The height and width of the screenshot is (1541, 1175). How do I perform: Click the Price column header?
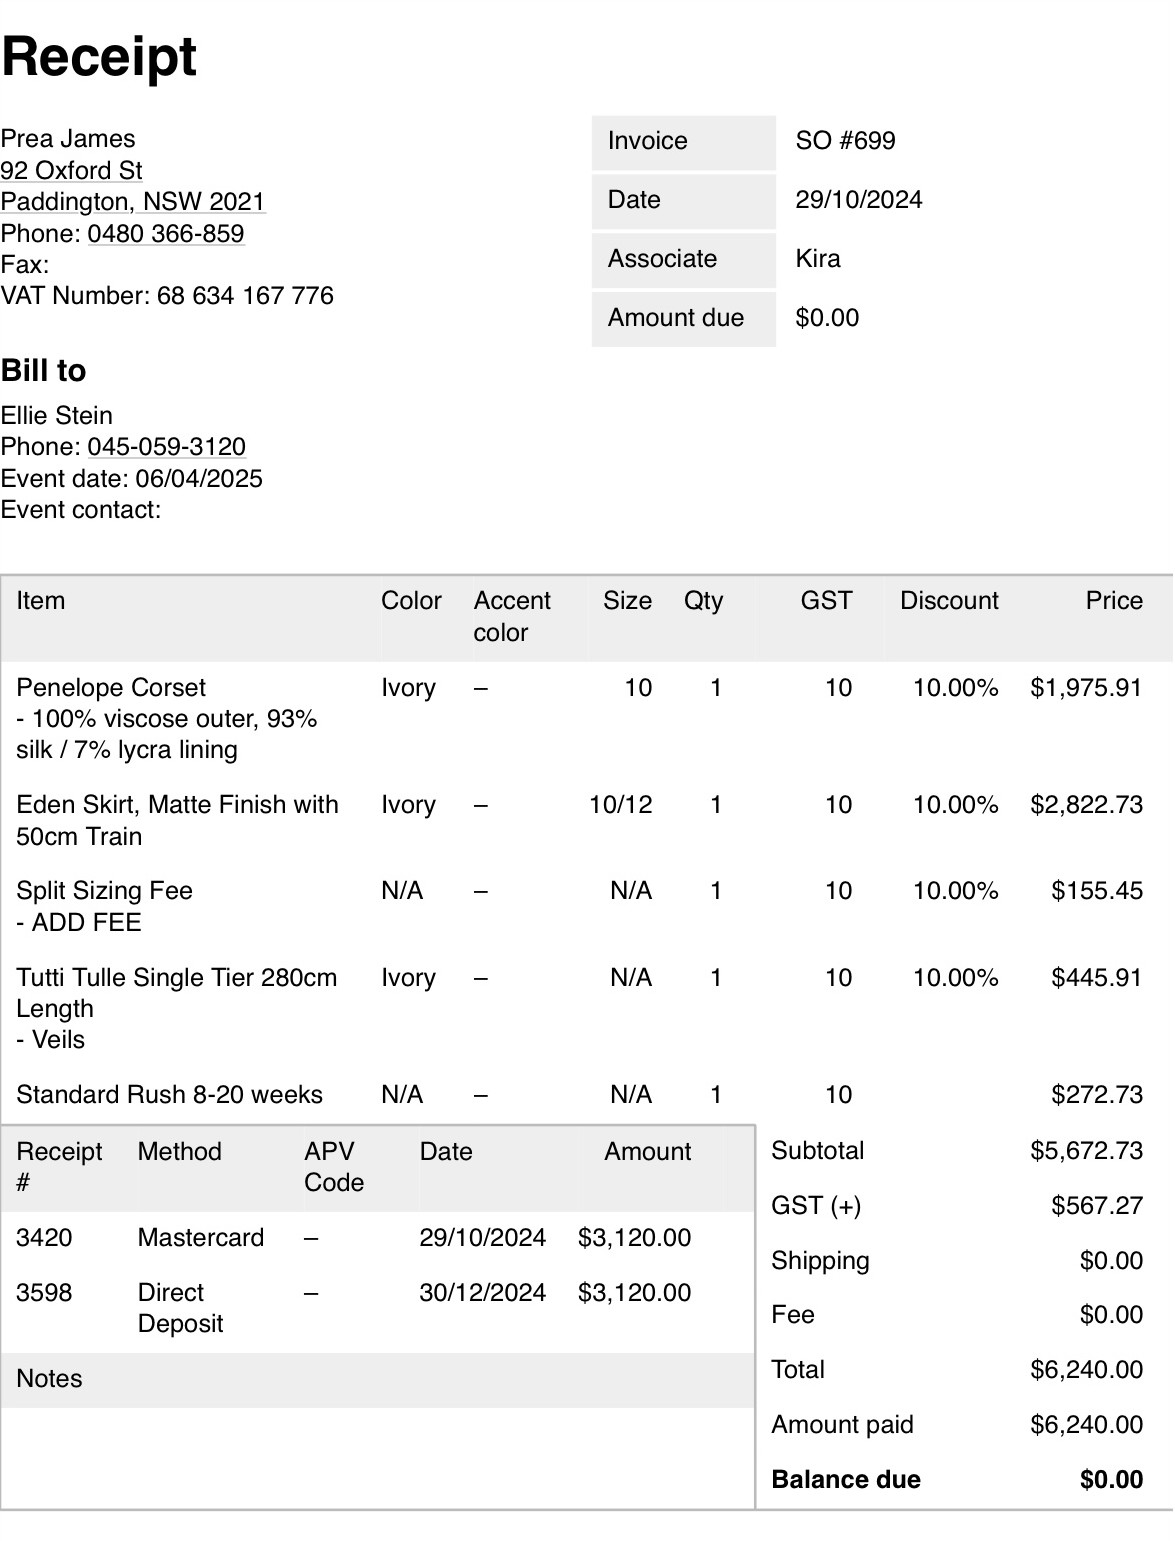[x=1114, y=601]
